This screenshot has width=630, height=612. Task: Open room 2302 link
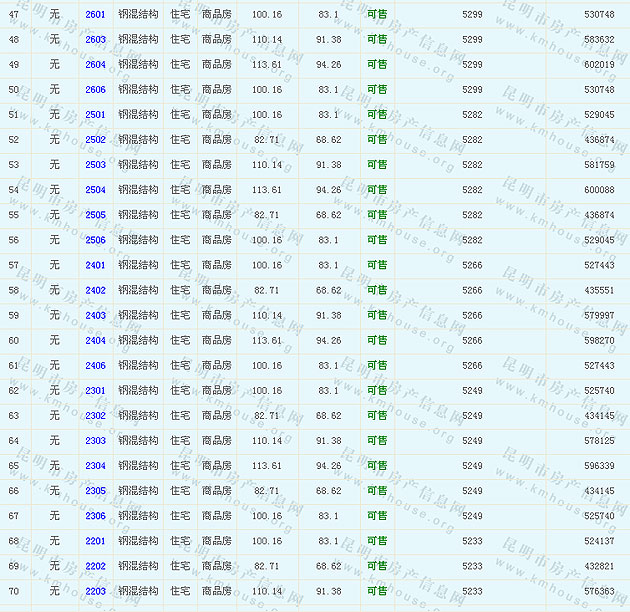click(x=95, y=416)
